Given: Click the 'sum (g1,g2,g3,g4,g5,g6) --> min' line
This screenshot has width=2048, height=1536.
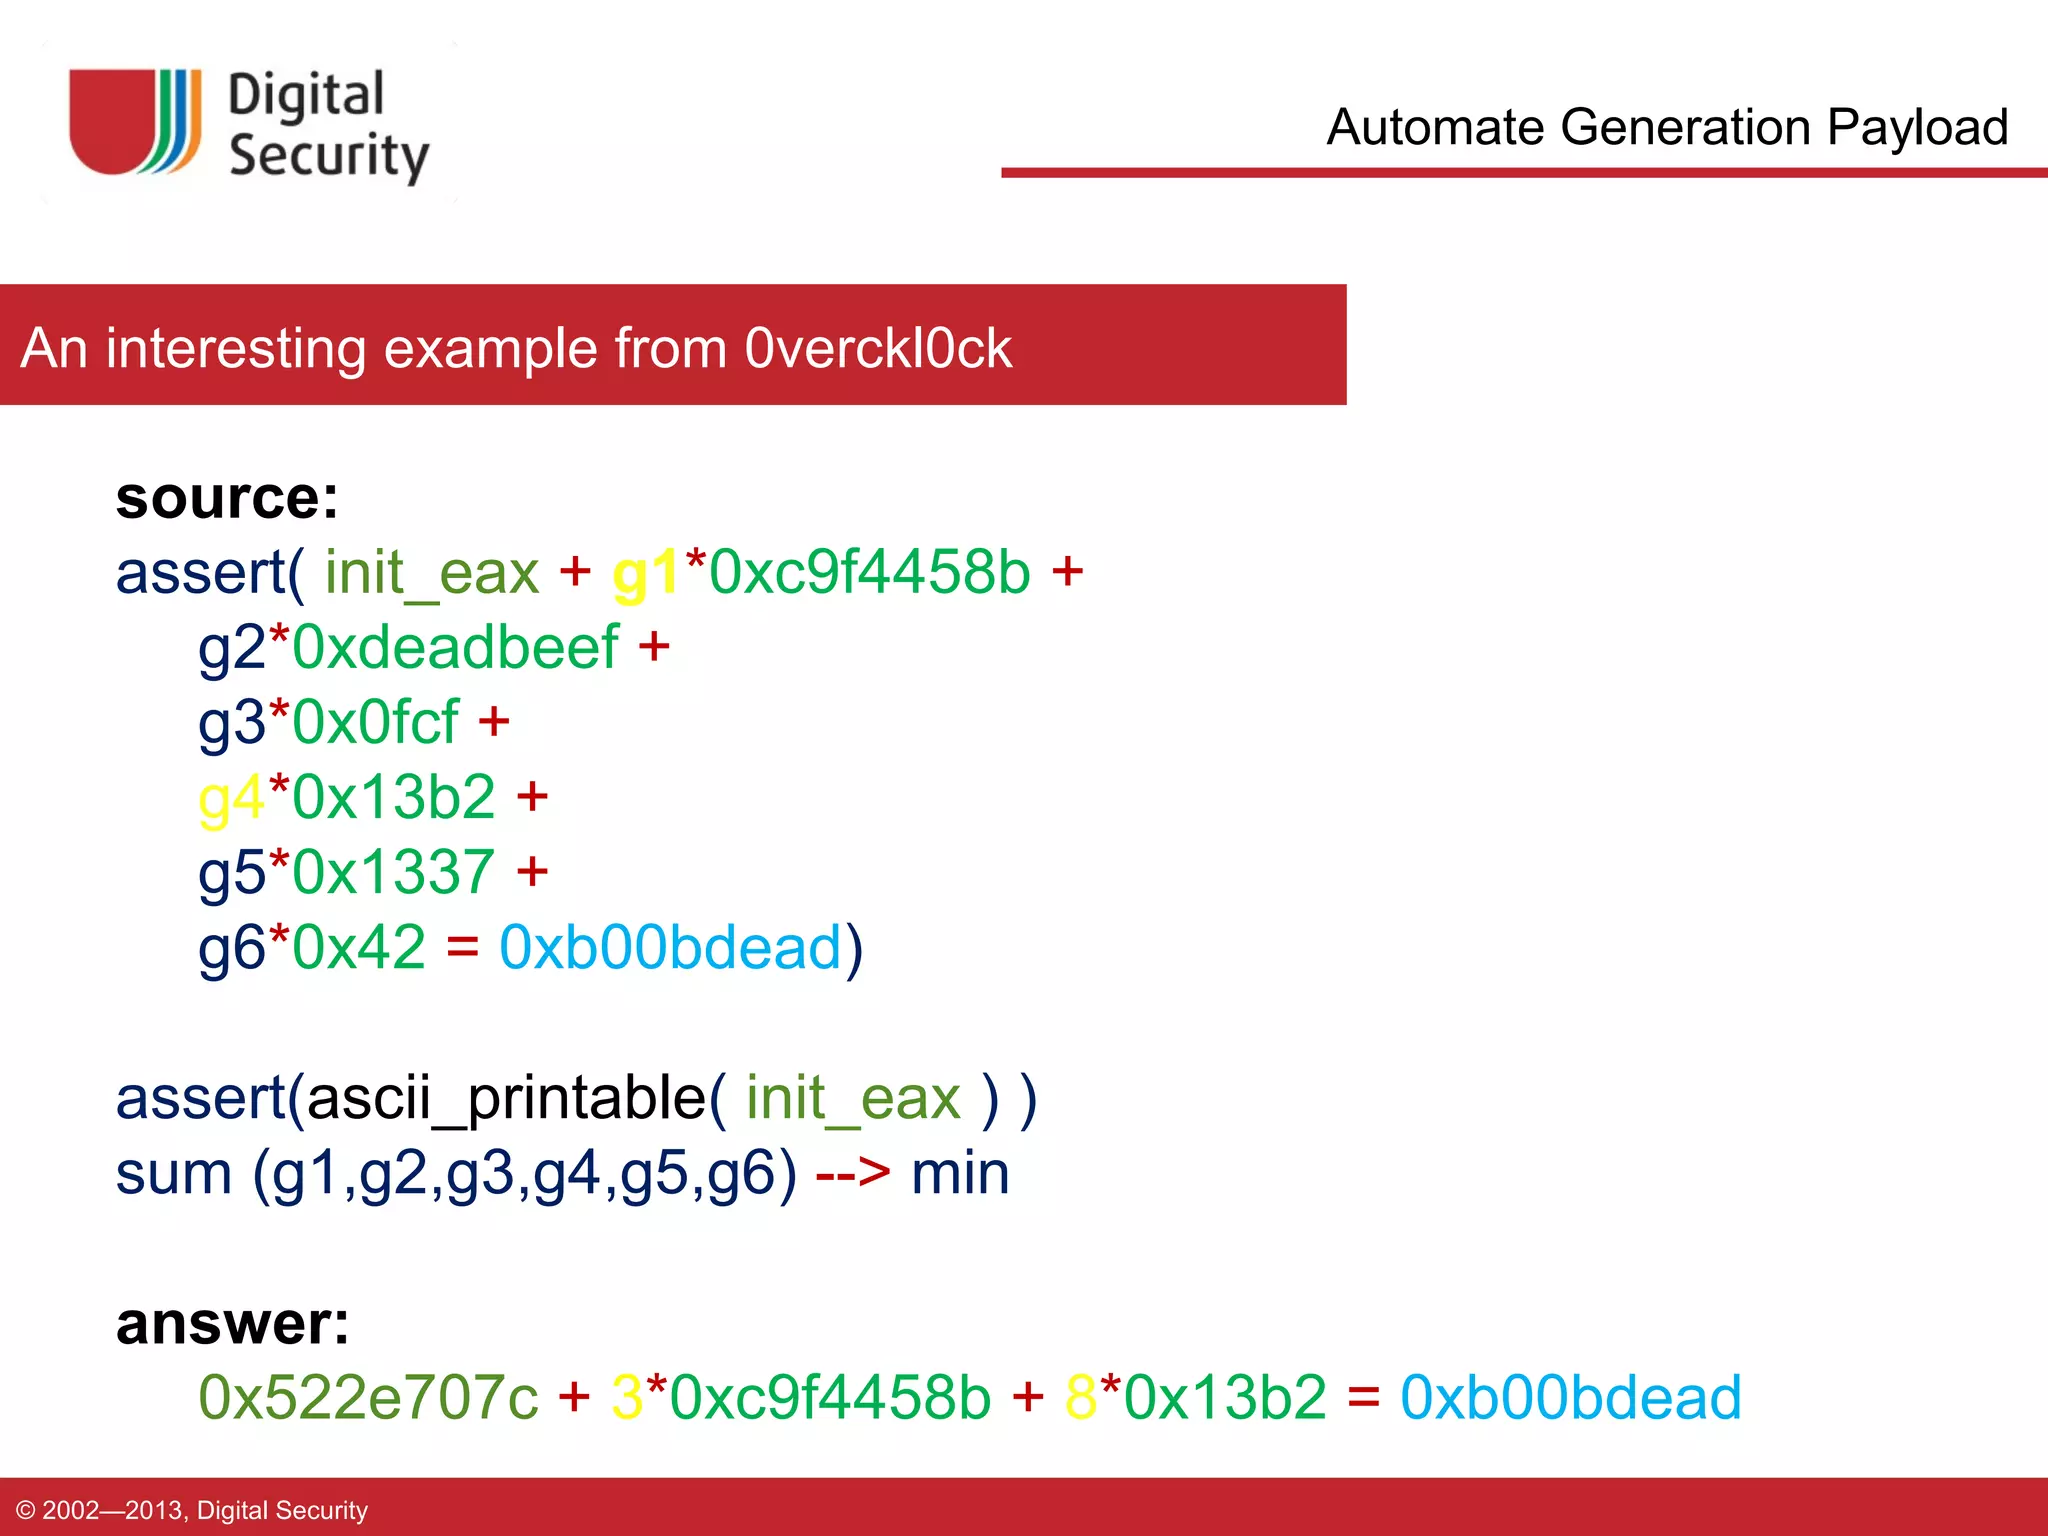Looking at the screenshot, I should click(x=562, y=1174).
